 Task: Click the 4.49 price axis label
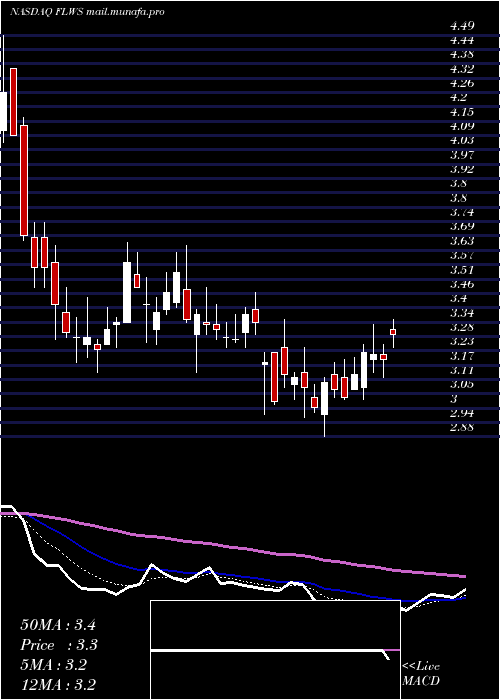pyautogui.click(x=462, y=26)
